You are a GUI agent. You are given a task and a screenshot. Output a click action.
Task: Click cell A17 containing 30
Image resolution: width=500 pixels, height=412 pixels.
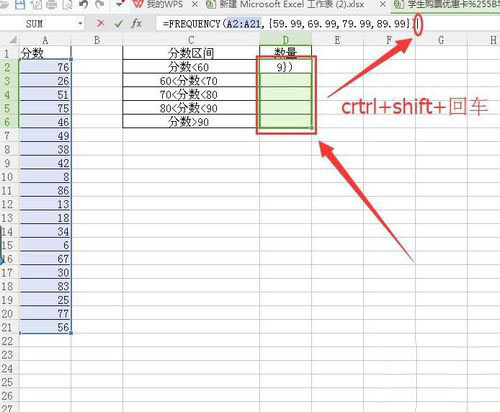click(45, 272)
